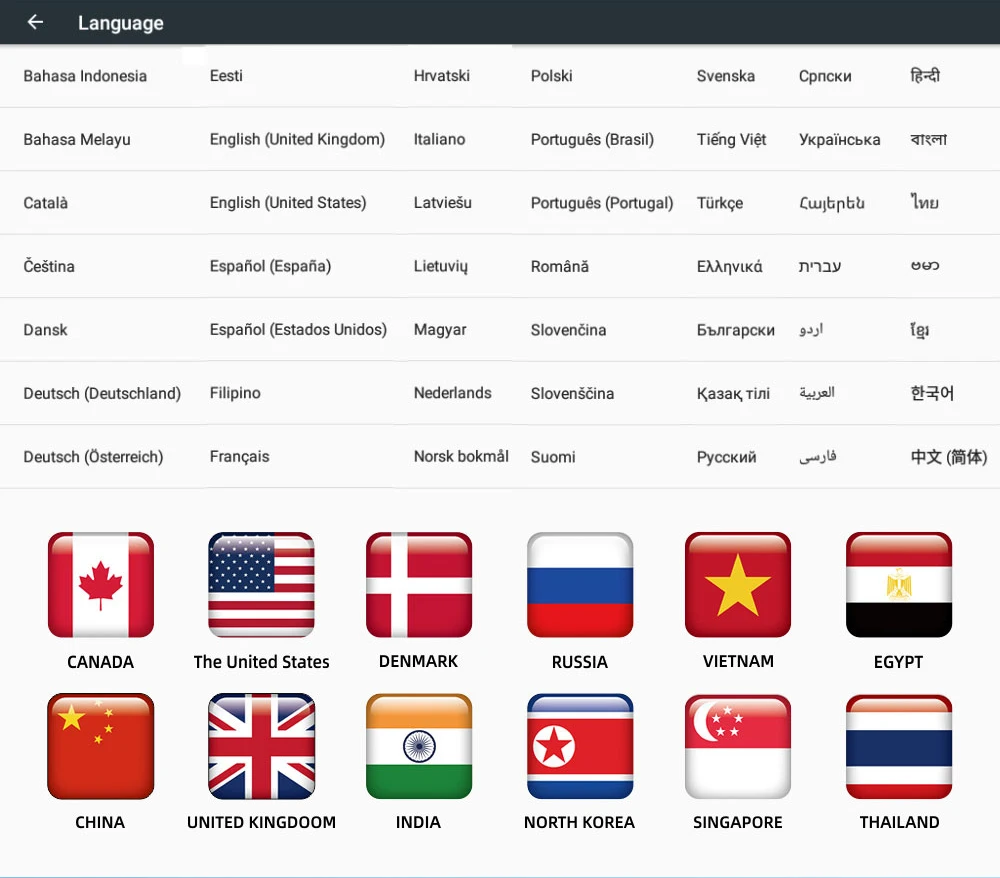Select Հայերեն language
The width and height of the screenshot is (1000, 878).
[x=832, y=203]
